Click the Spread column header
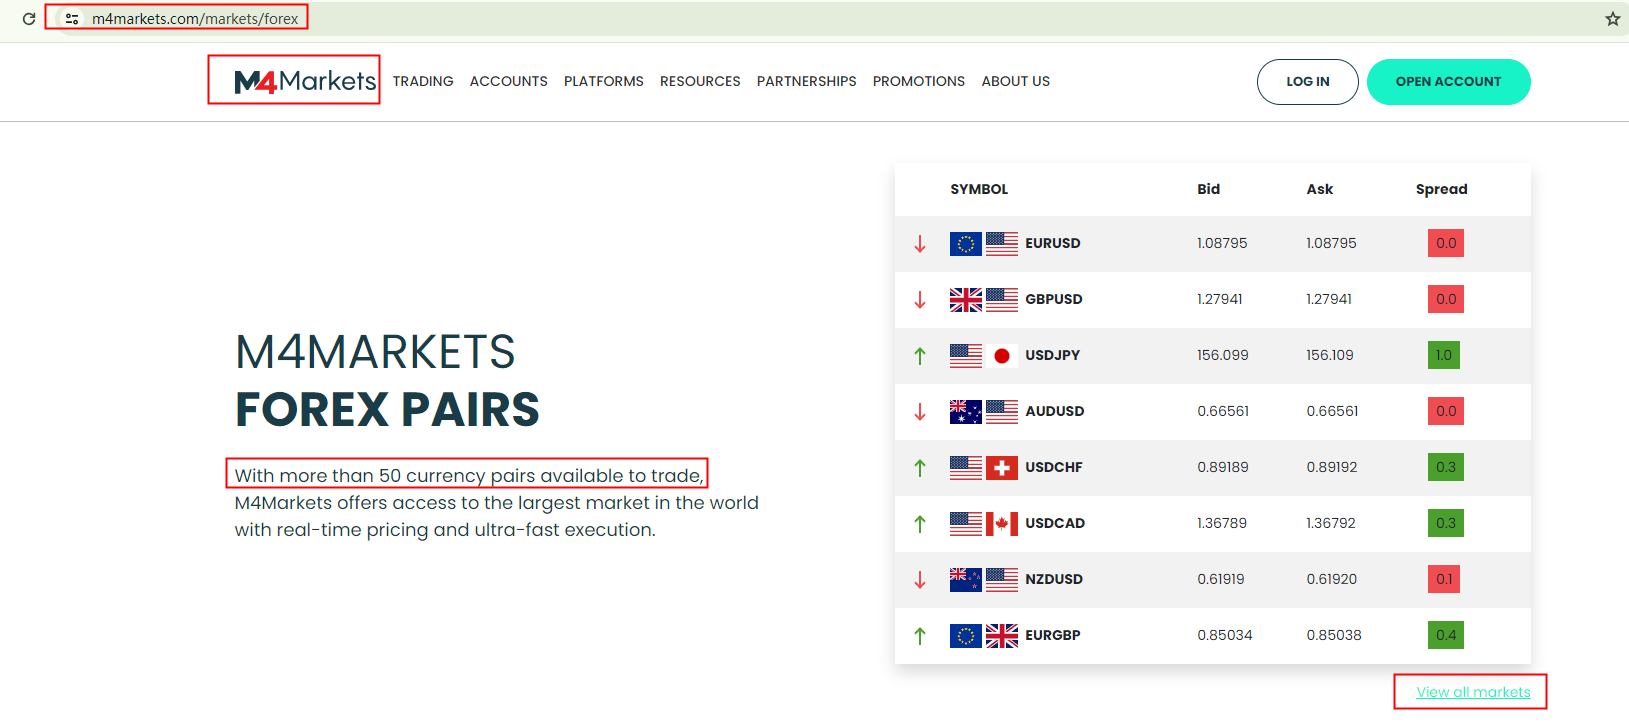The height and width of the screenshot is (728, 1629). coord(1442,189)
